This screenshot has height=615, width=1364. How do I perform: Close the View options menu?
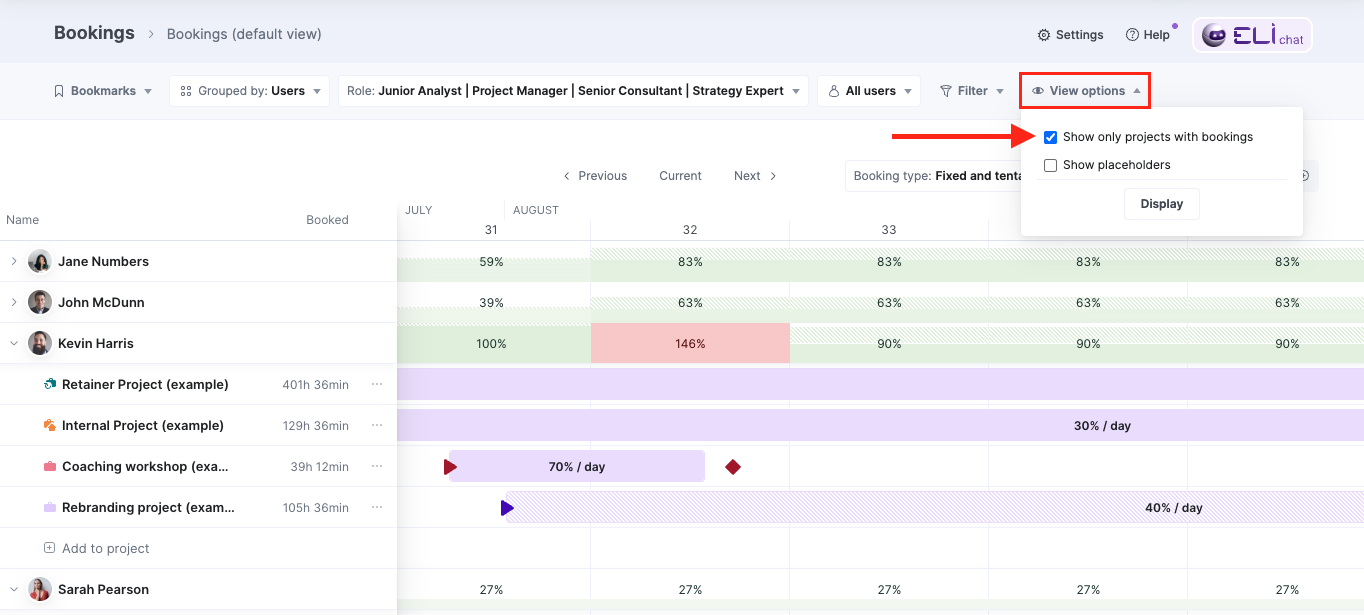1085,91
